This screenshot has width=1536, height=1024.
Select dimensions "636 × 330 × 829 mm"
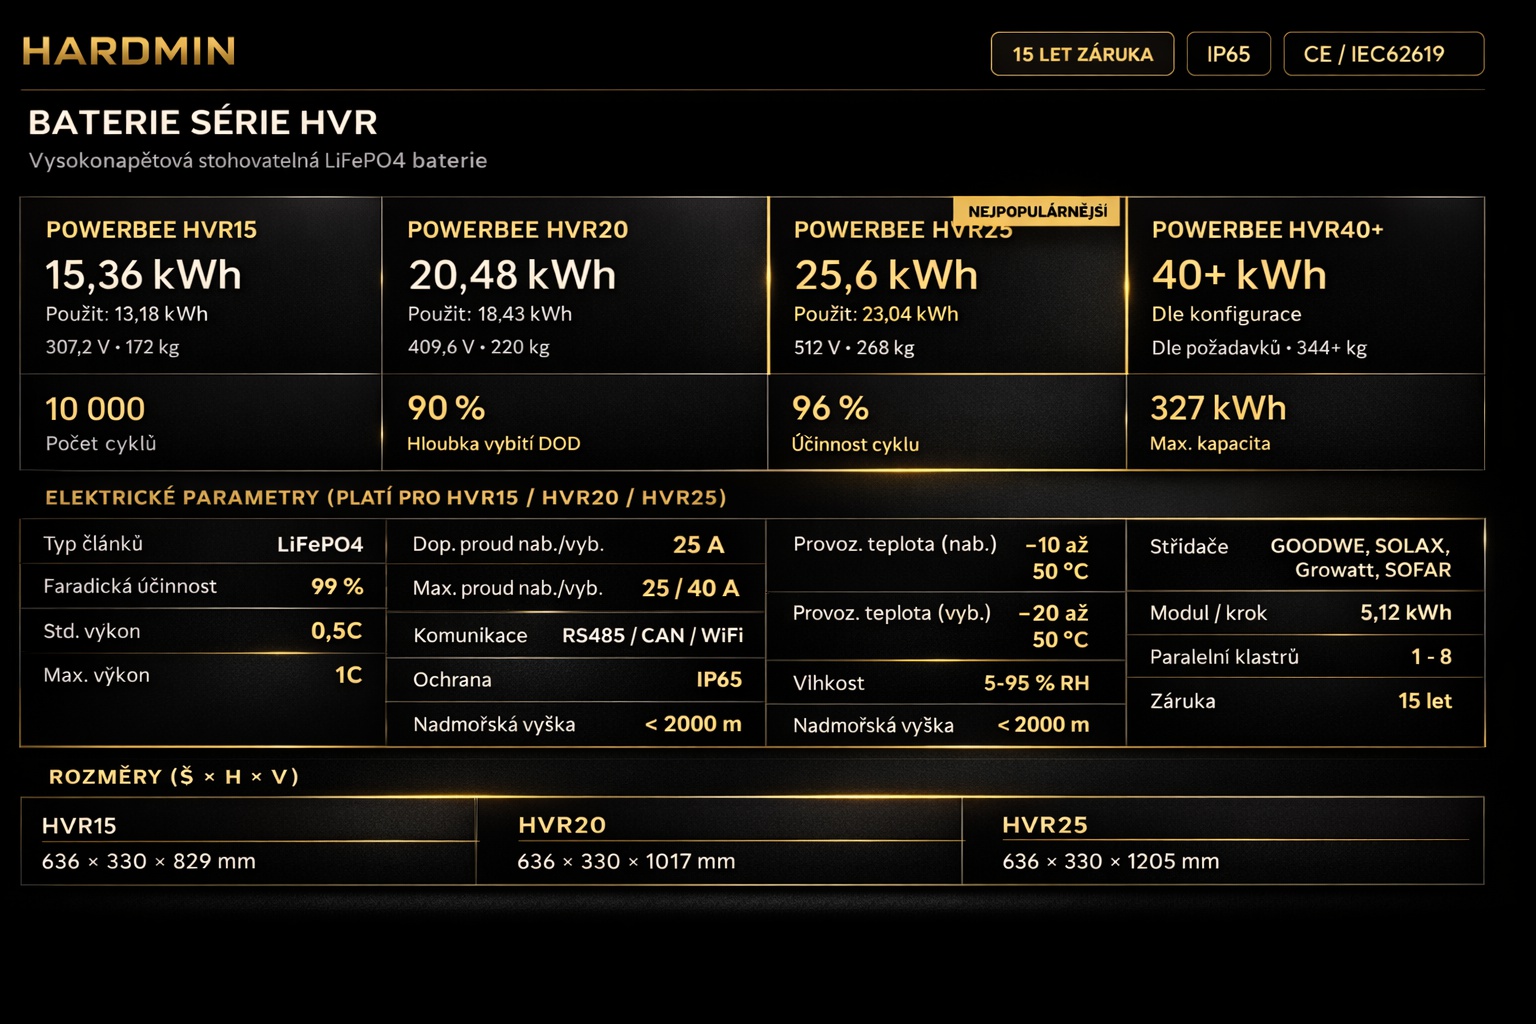[149, 861]
